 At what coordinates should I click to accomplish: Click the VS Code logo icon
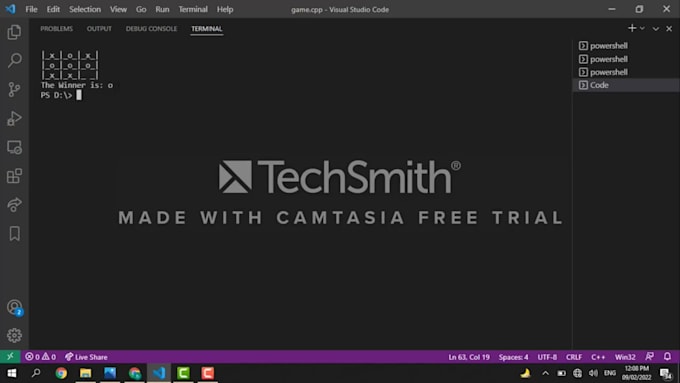click(10, 9)
